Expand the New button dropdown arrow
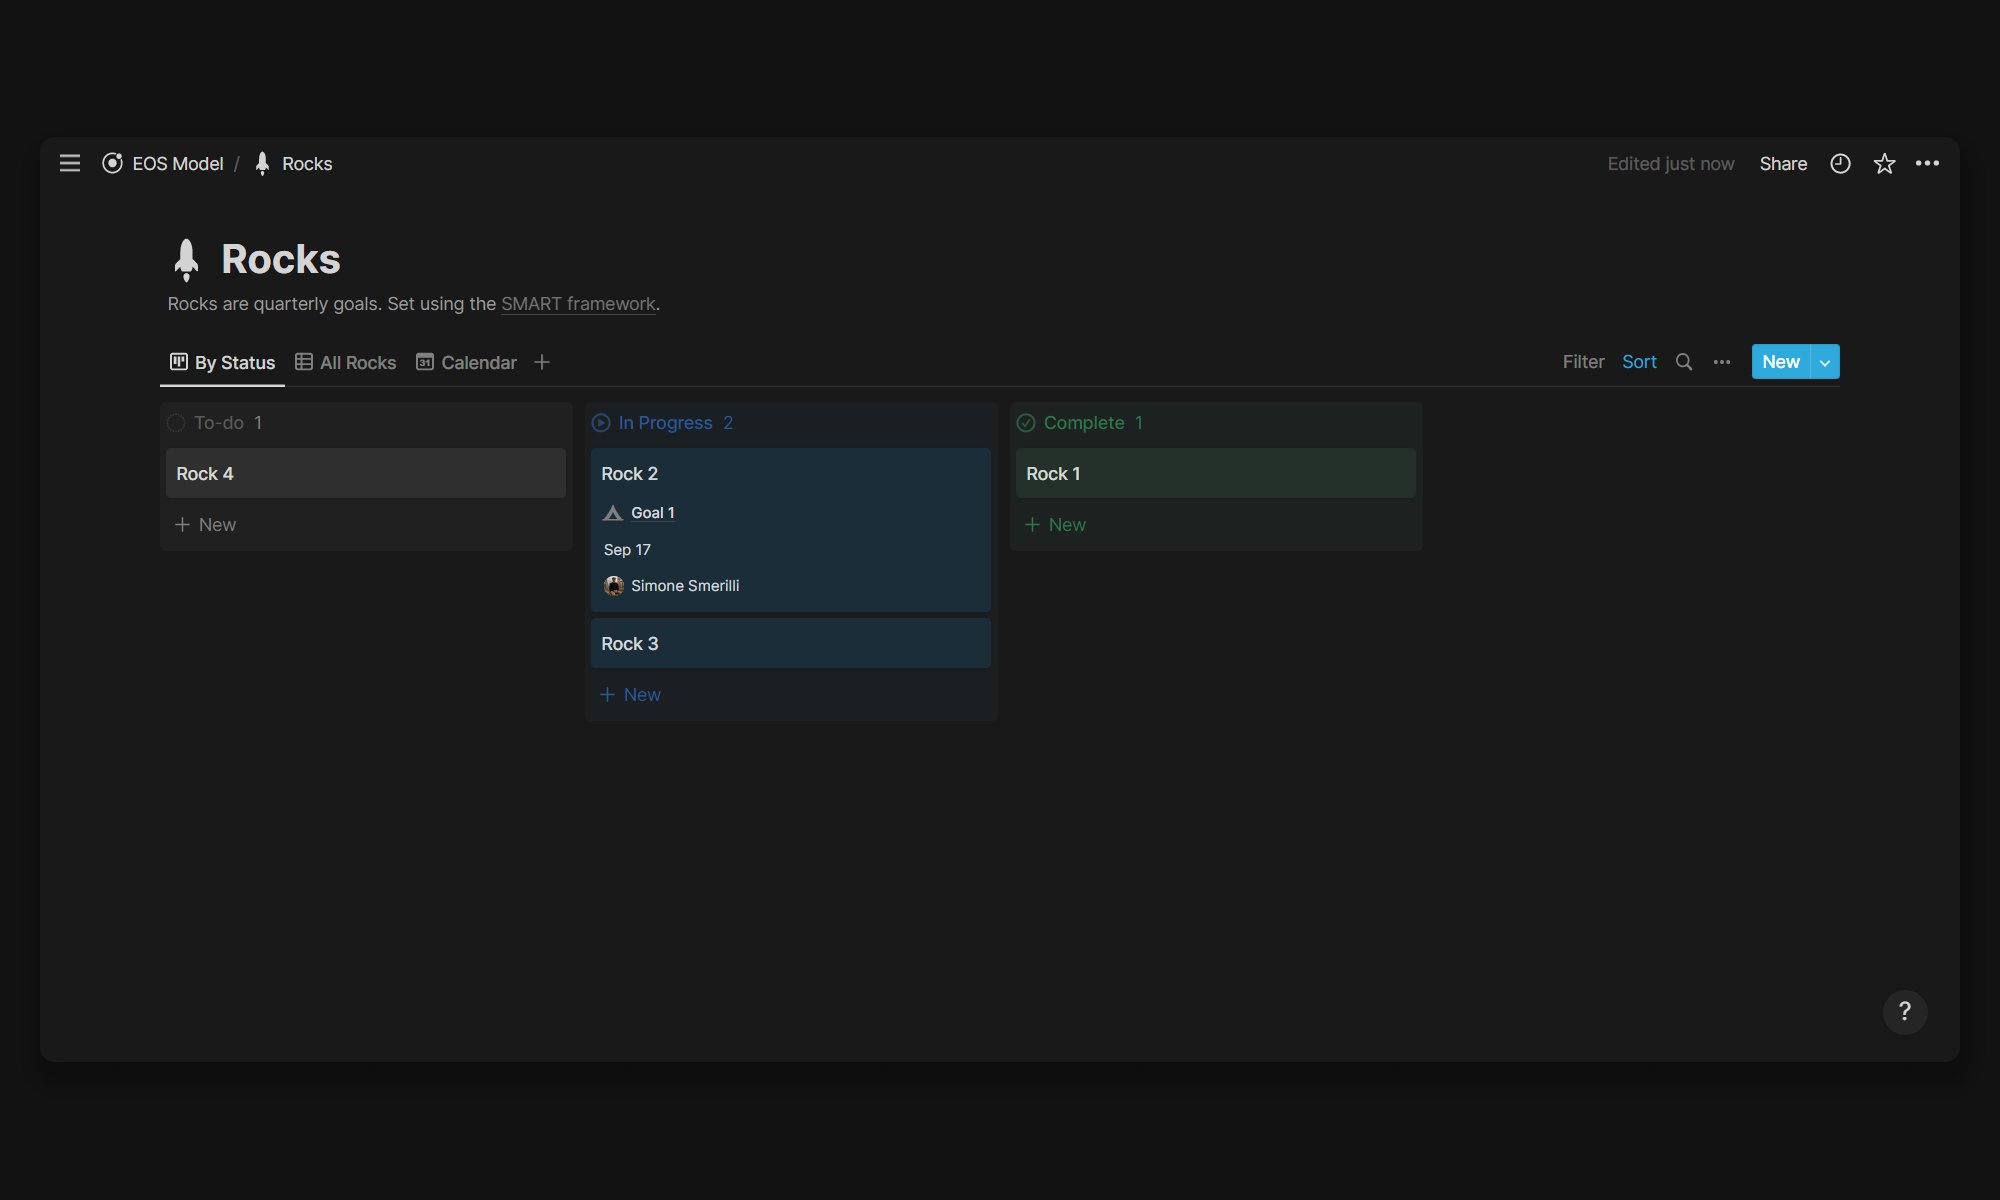Screen dimensions: 2000x1200 pos(1825,362)
